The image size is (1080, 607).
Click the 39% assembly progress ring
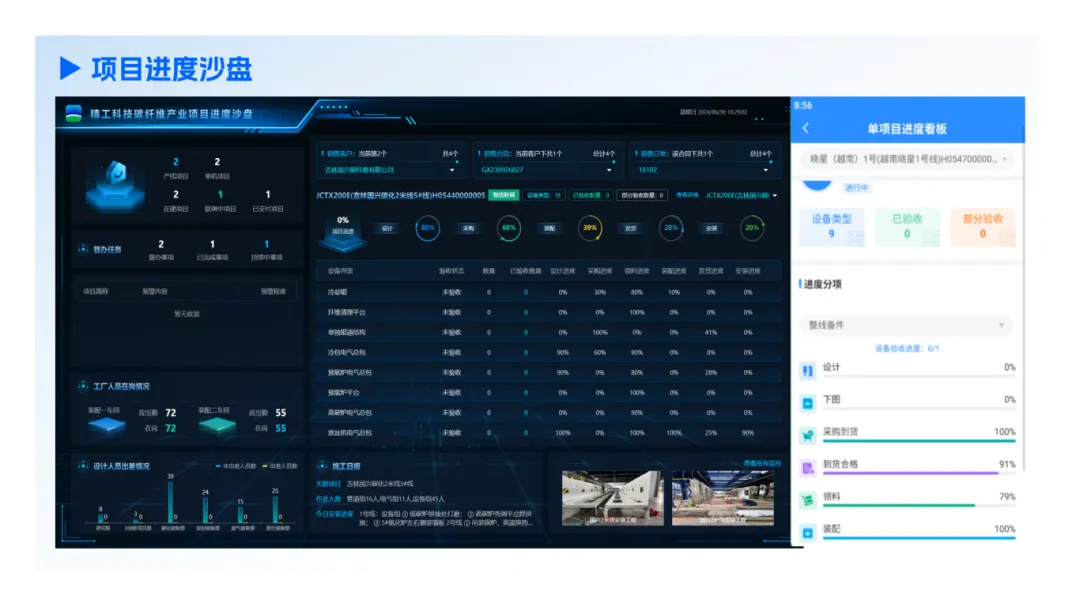point(590,228)
